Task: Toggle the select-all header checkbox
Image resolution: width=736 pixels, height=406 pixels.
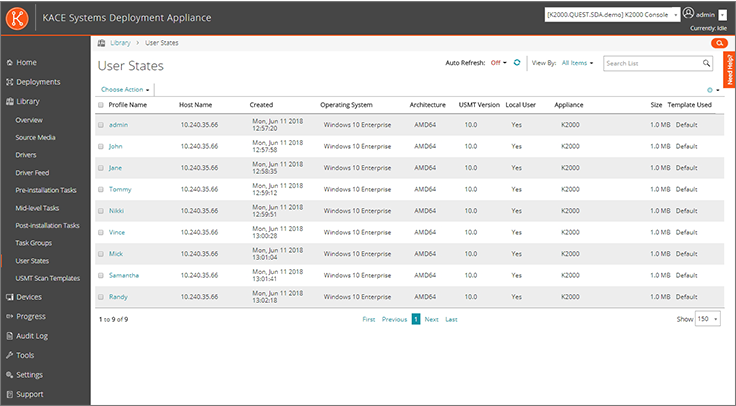Action: point(100,105)
